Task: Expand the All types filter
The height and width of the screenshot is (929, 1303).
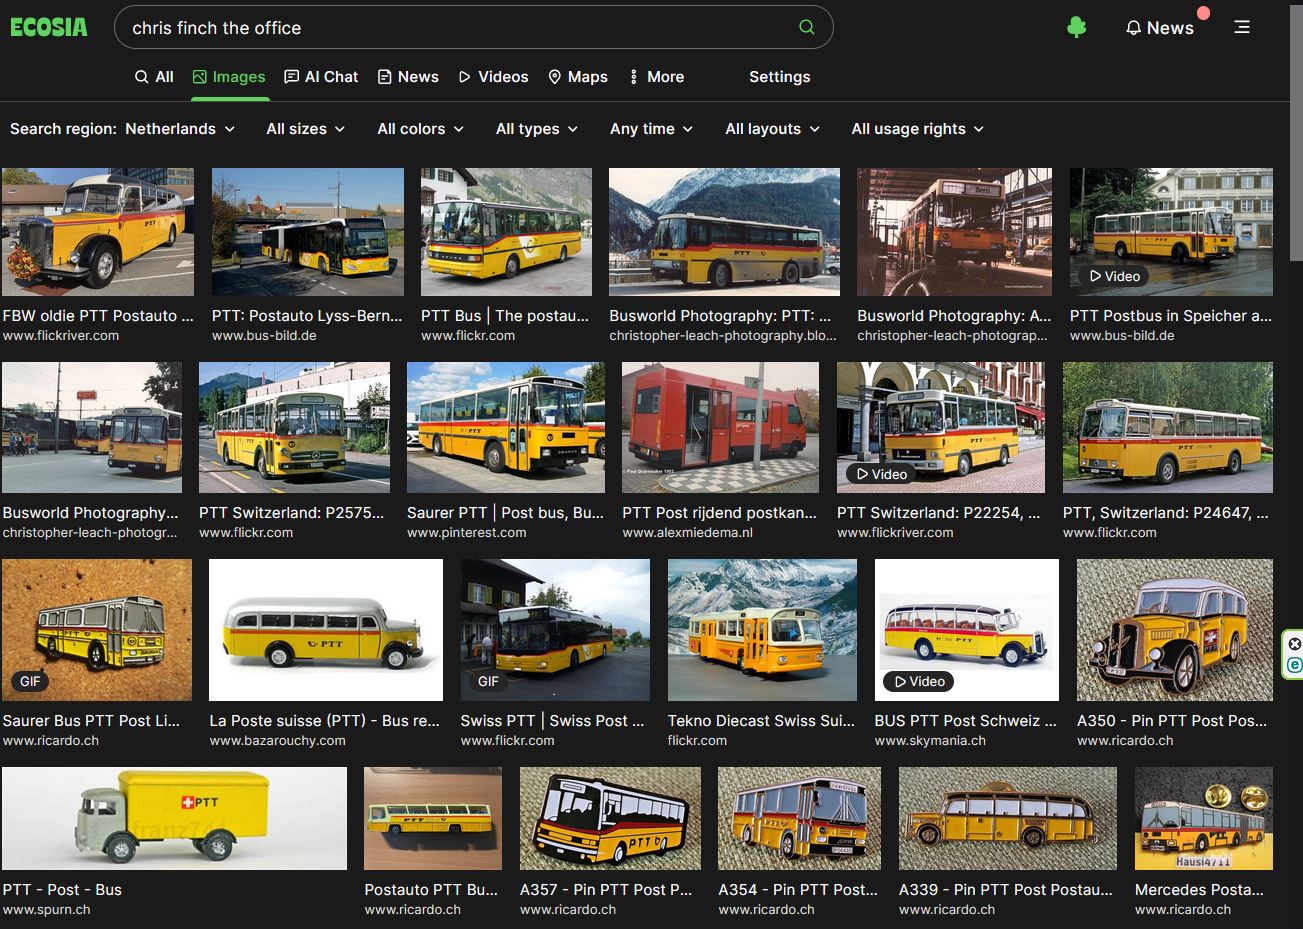Action: 537,129
